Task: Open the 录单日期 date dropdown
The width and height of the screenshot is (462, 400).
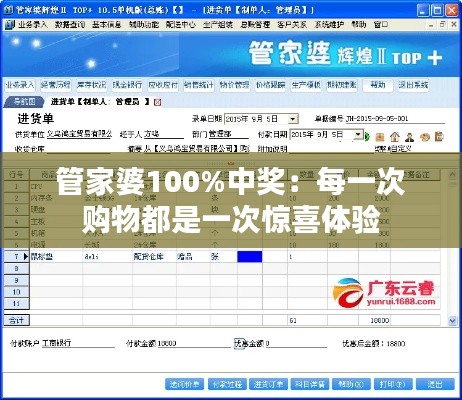Action: [293, 119]
